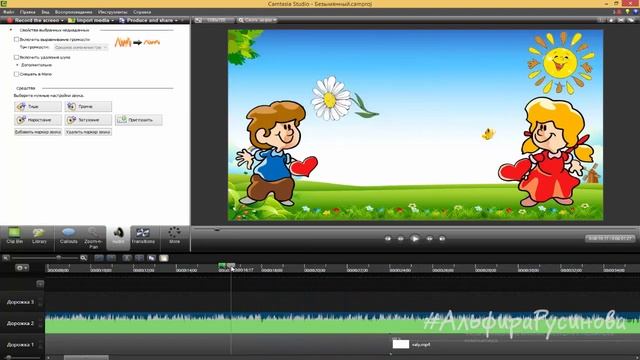The width and height of the screenshot is (640, 360).
Task: Click the Нарастание fade in button
Action: point(38,120)
